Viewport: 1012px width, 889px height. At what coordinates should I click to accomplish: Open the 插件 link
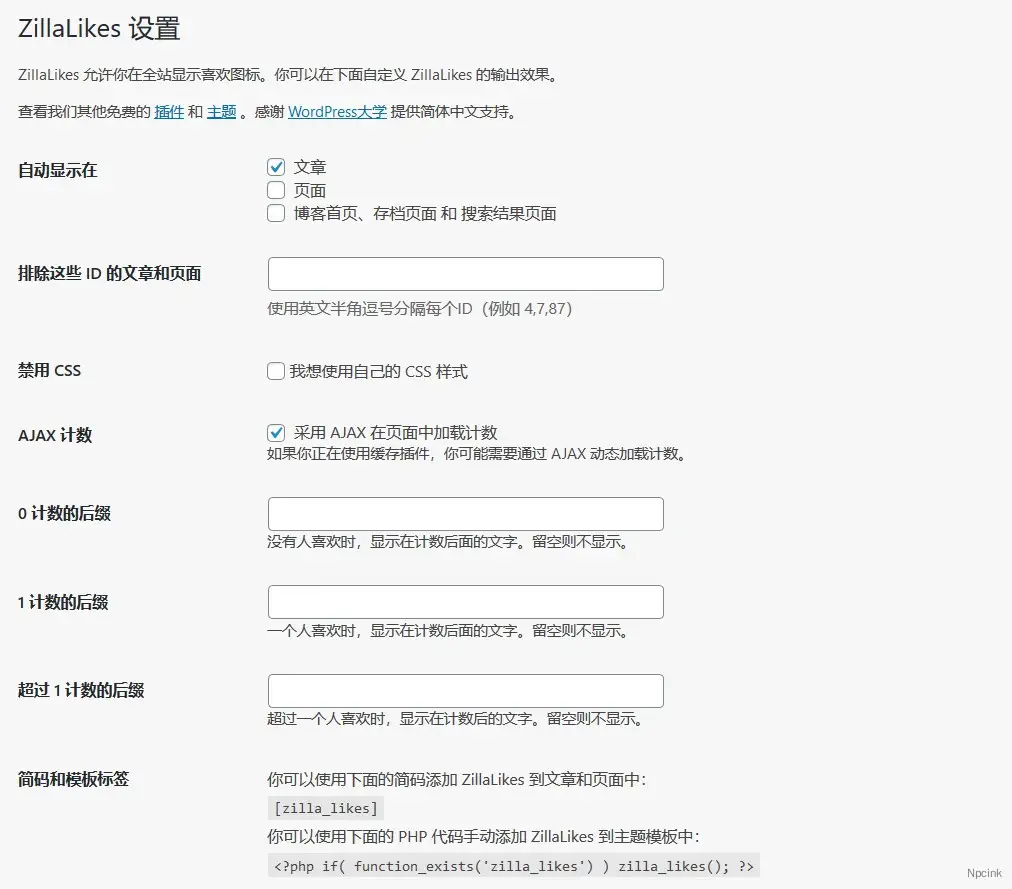coord(168,112)
